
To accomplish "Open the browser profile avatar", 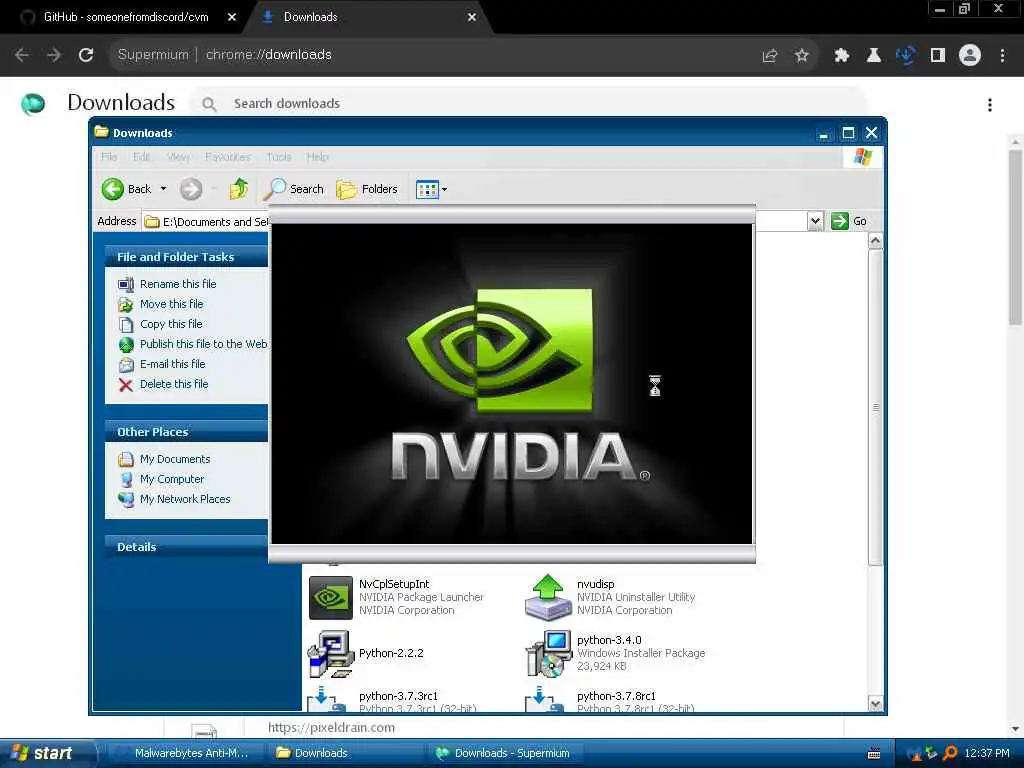I will pos(970,56).
